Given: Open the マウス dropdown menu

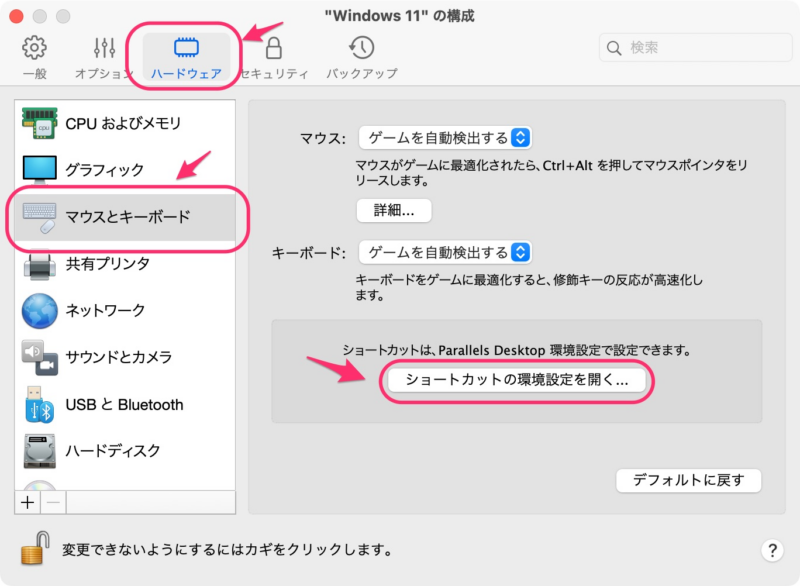Looking at the screenshot, I should coord(445,138).
